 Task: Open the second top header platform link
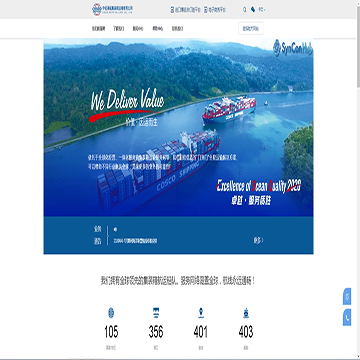215,10
